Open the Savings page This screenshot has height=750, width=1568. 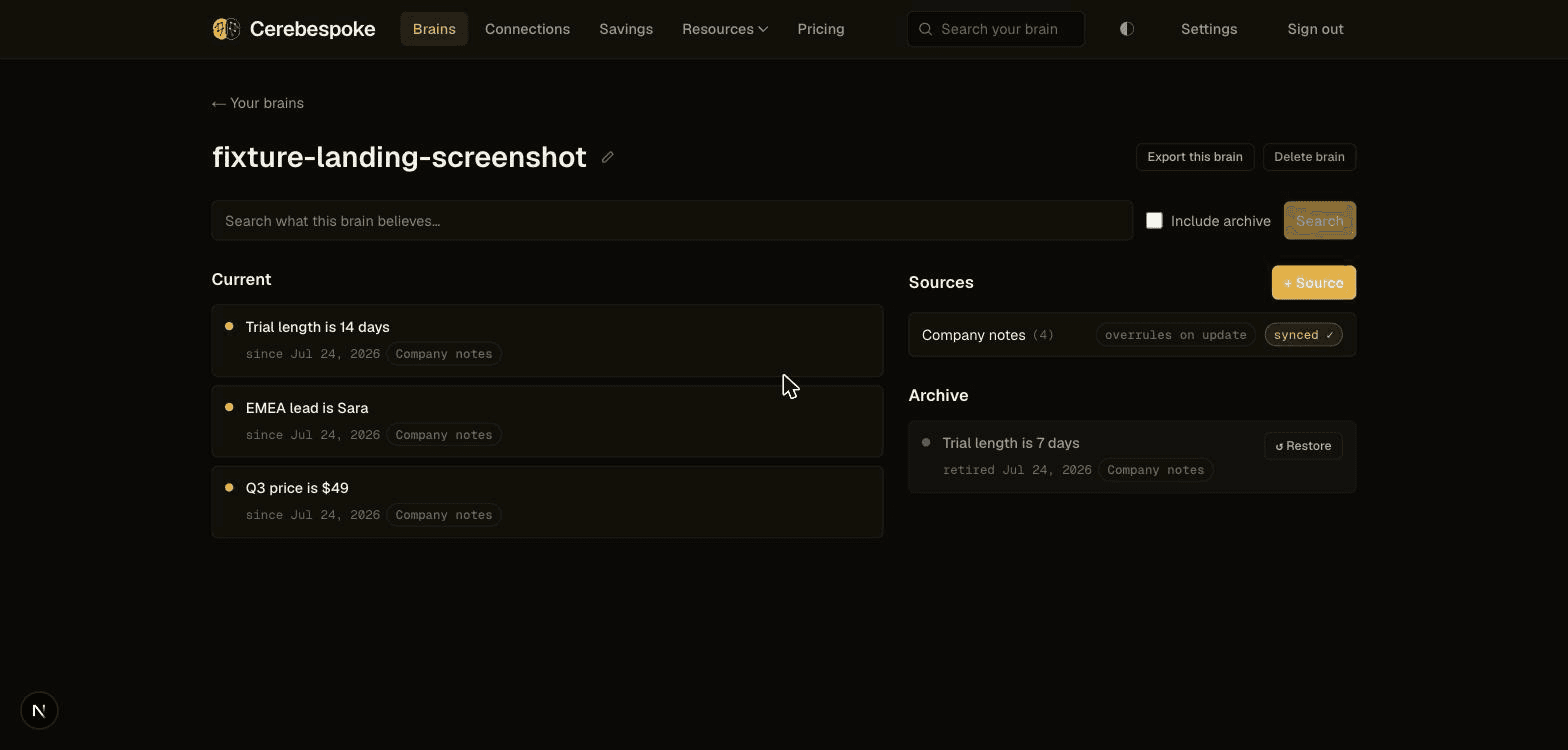pos(626,29)
